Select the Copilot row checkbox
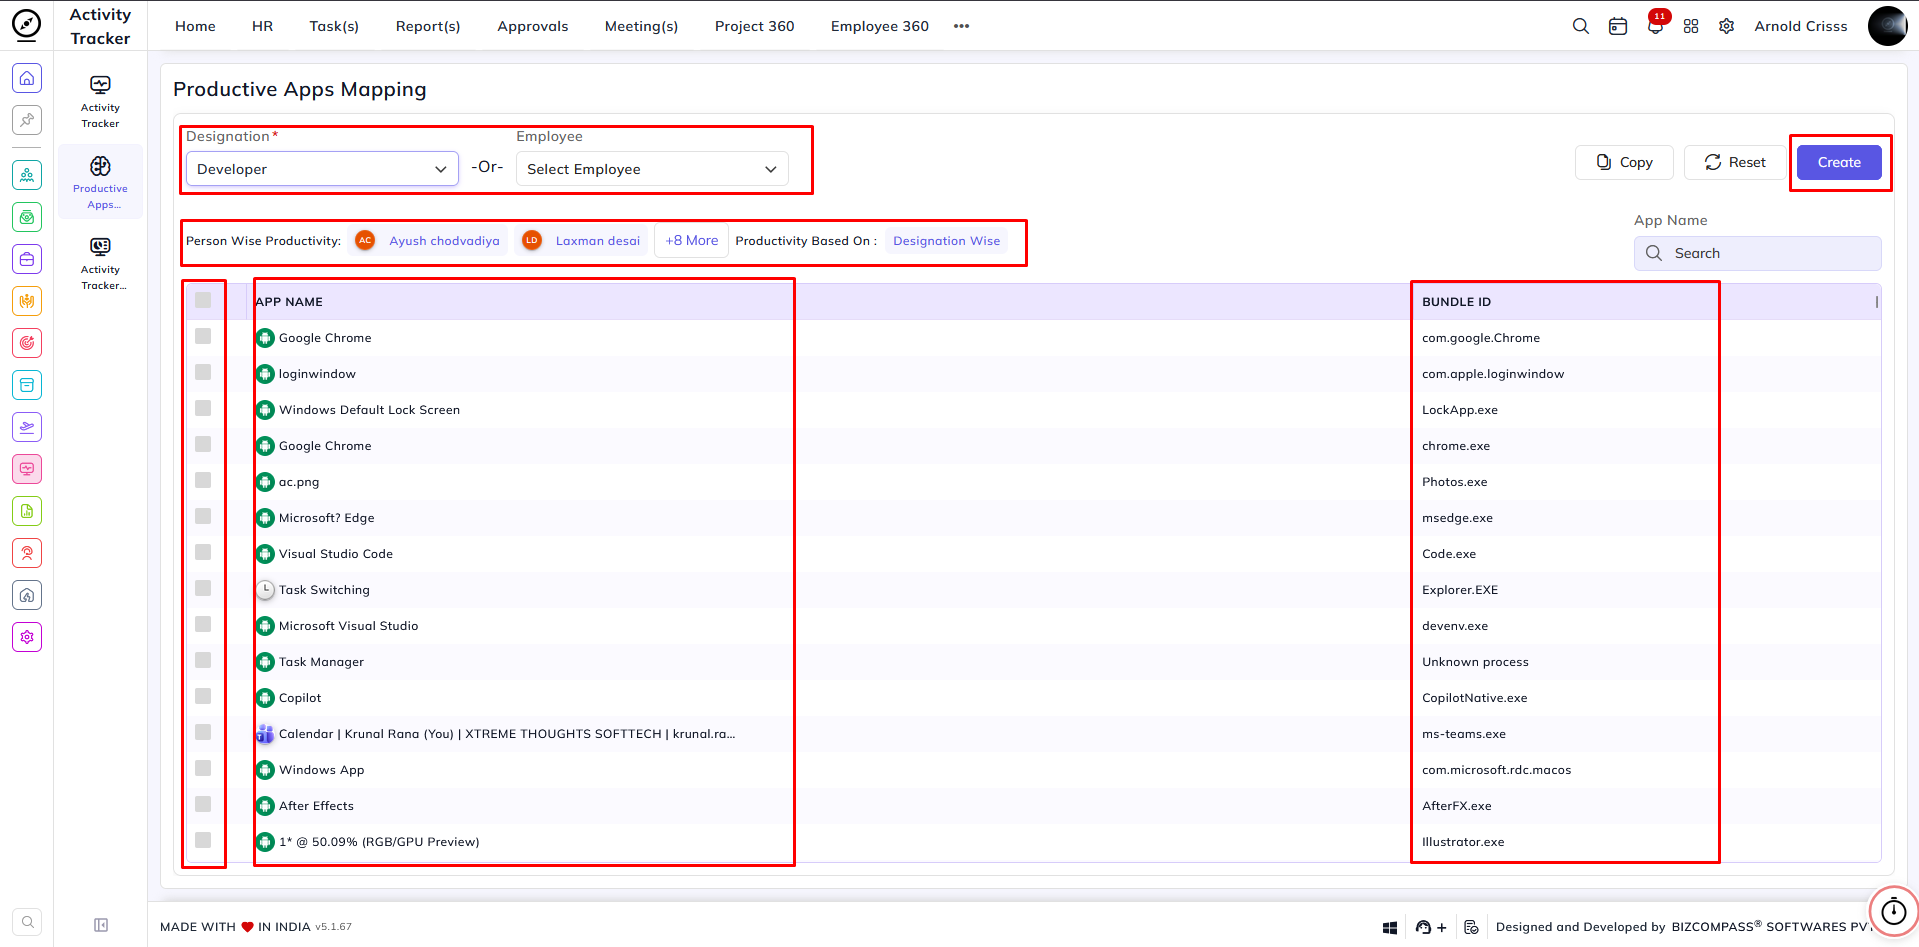 coord(203,696)
